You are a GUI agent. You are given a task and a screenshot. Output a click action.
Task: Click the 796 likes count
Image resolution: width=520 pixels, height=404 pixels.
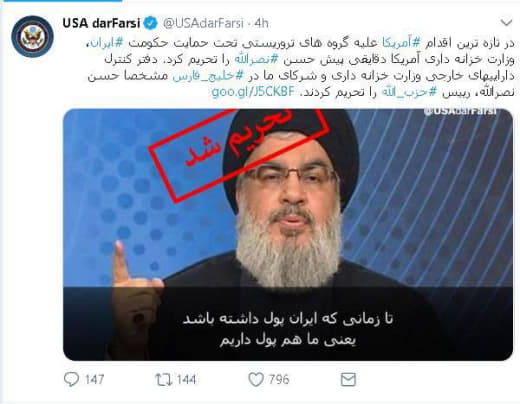[279, 380]
